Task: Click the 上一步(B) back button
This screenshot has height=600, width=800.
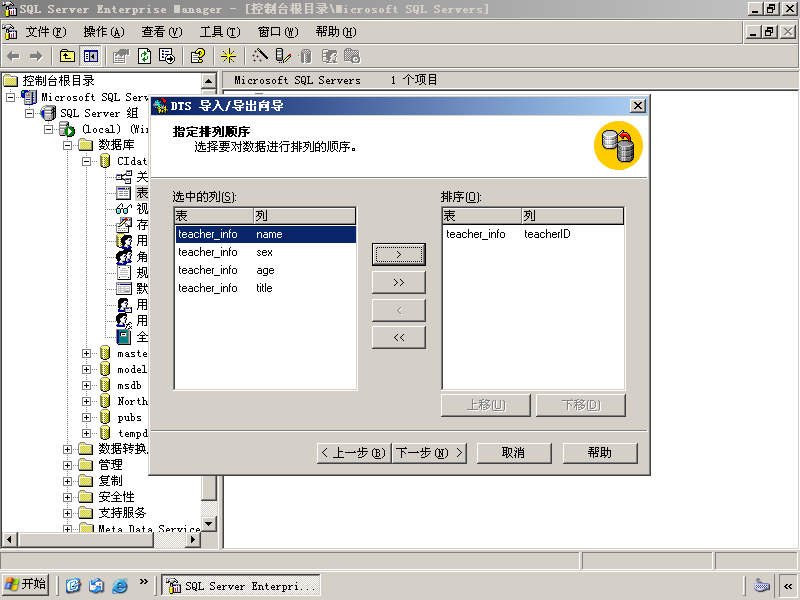Action: point(354,453)
